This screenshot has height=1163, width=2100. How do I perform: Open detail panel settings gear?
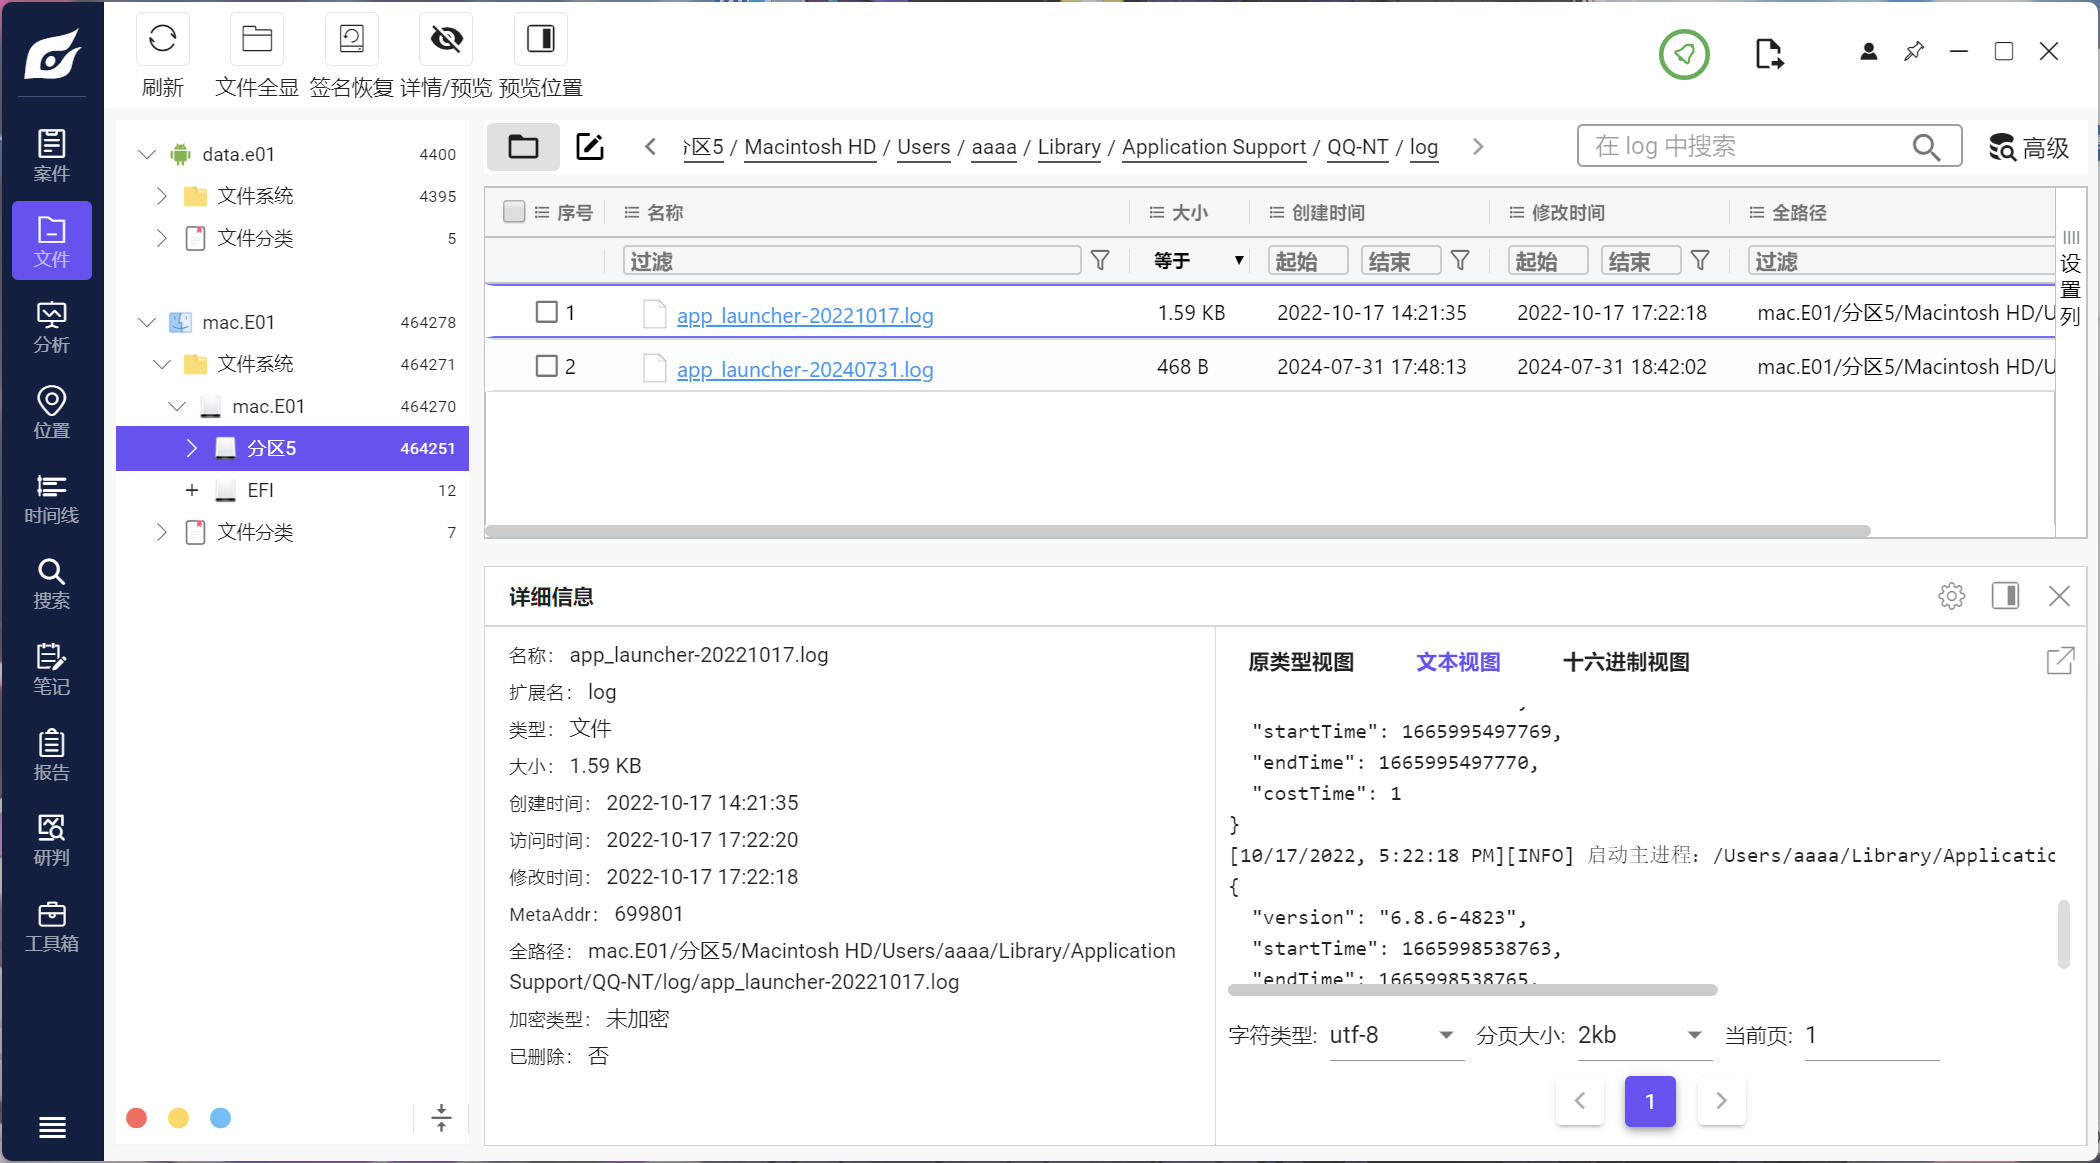(x=1951, y=596)
